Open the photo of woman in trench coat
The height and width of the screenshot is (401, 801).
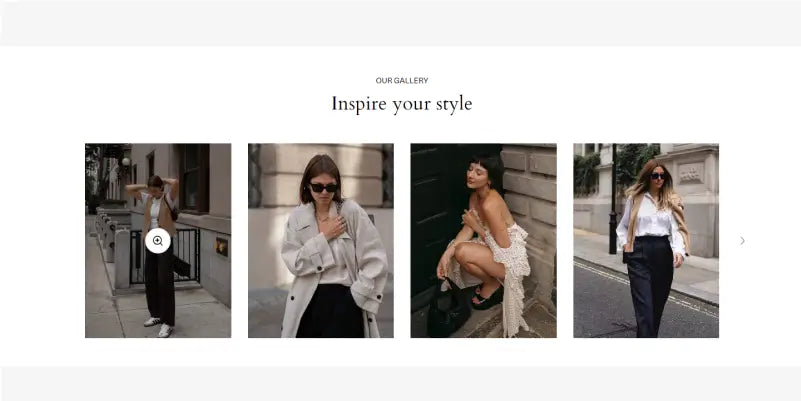pyautogui.click(x=321, y=241)
